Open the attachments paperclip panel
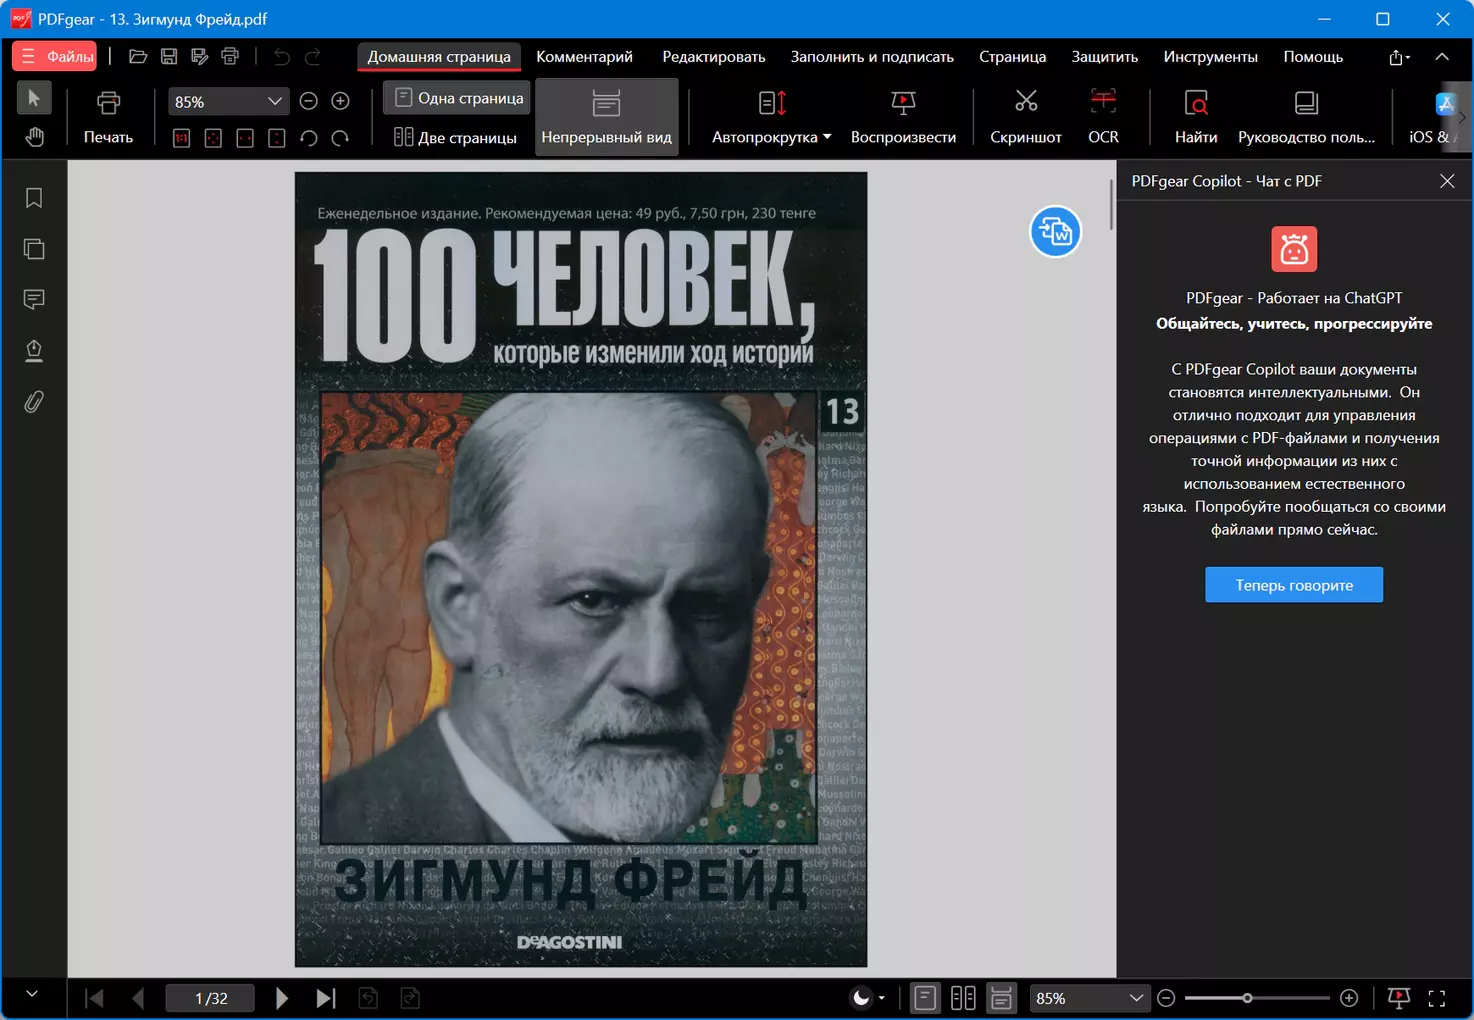 click(34, 402)
